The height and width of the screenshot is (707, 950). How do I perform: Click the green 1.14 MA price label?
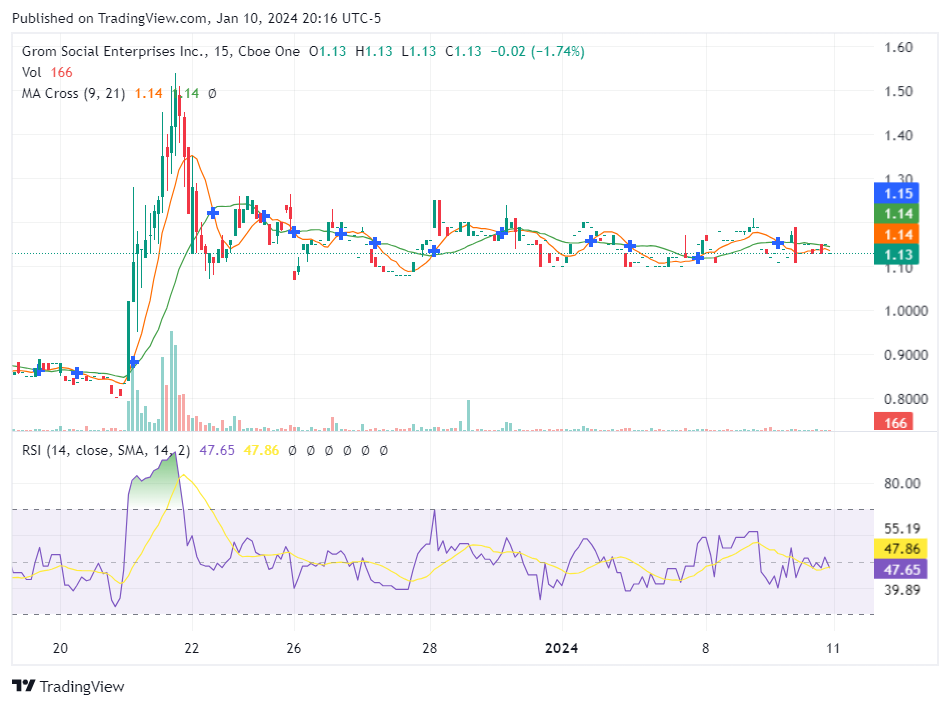(x=896, y=213)
